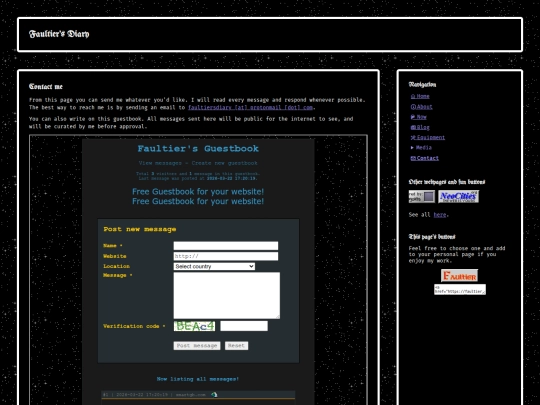Click into the Message text area
The width and height of the screenshot is (540, 405).
point(227,295)
